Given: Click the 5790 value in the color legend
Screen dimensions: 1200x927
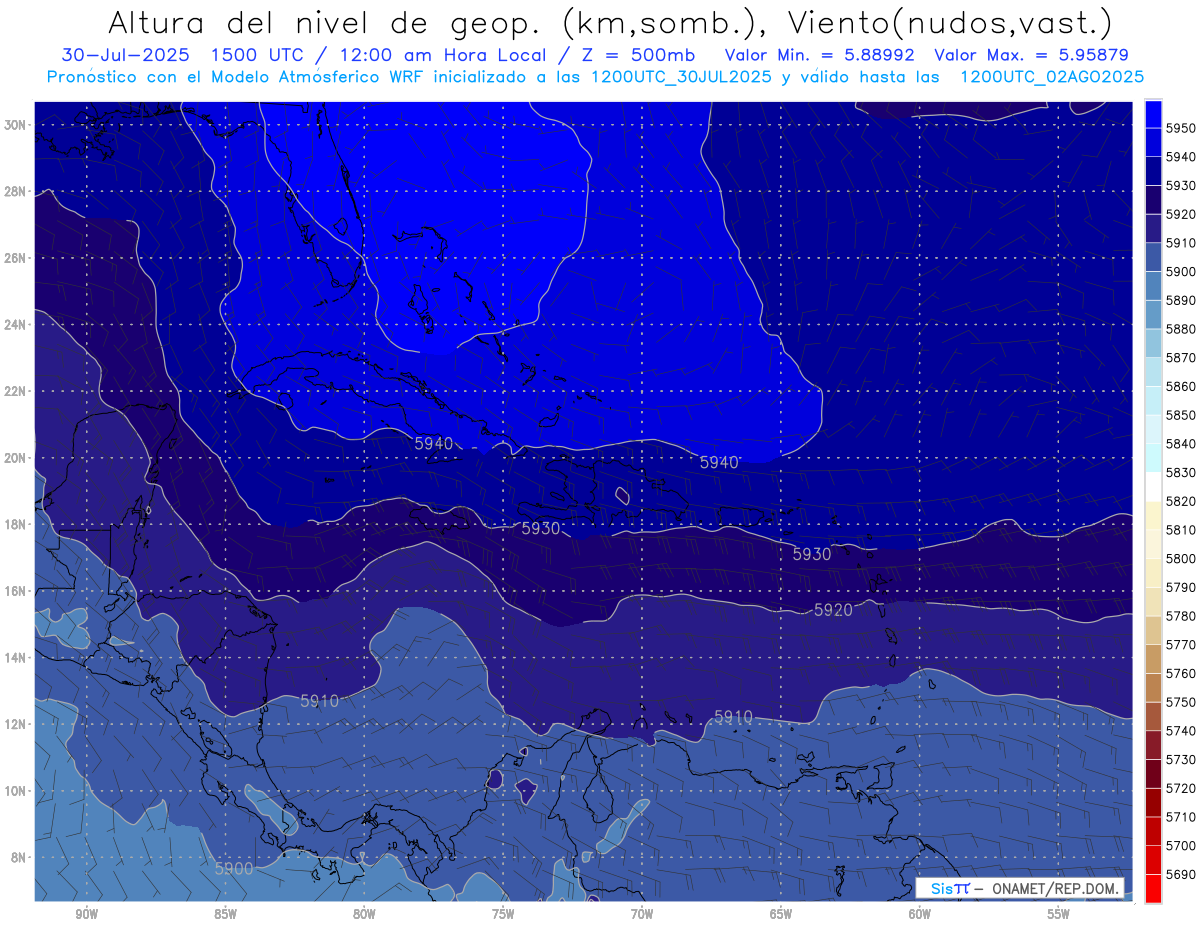Looking at the screenshot, I should pos(1181,587).
